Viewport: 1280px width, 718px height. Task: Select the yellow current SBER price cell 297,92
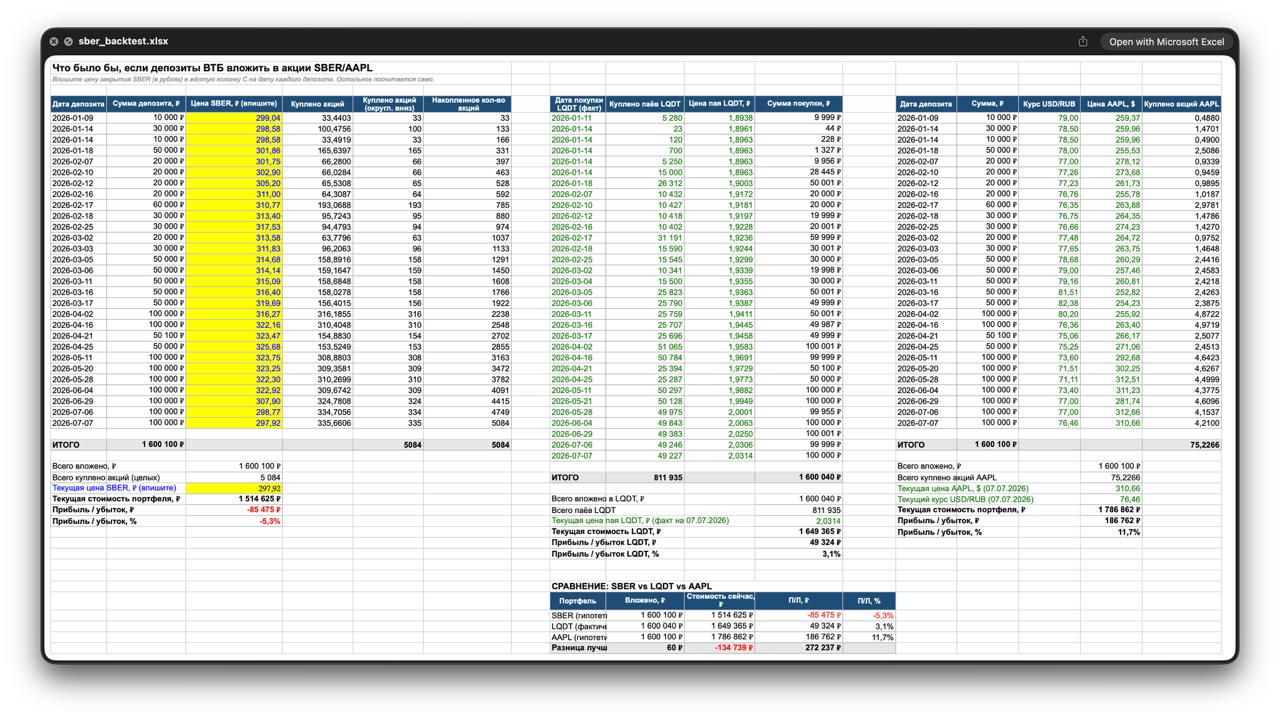(x=234, y=488)
